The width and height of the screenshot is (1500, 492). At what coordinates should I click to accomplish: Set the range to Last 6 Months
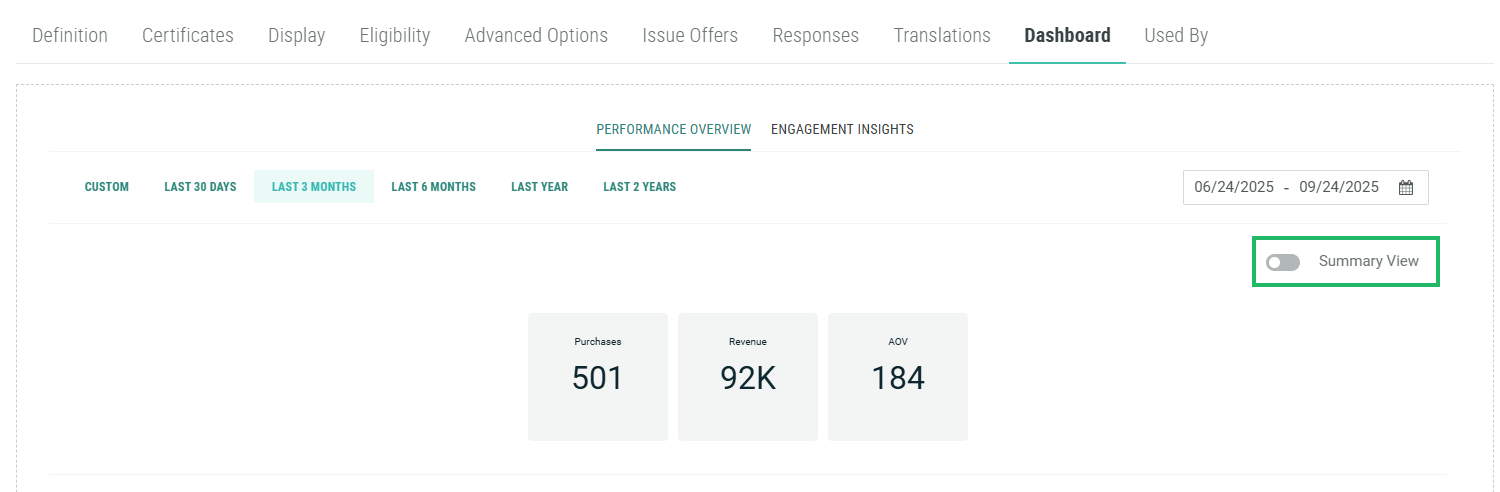point(433,187)
